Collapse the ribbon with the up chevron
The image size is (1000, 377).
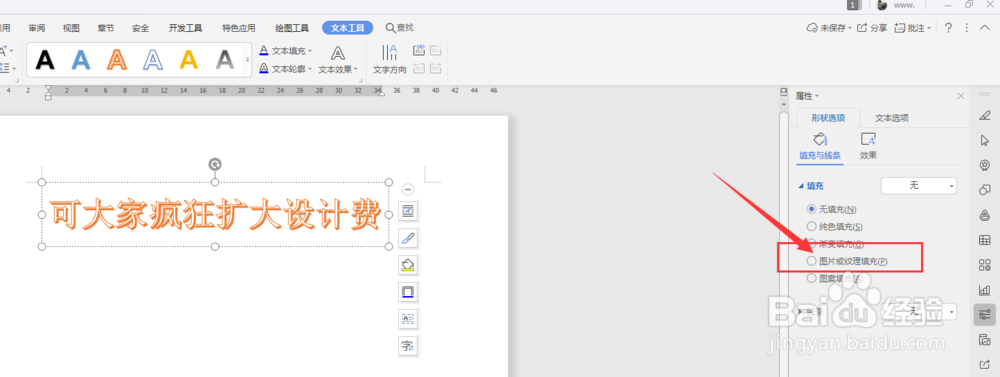[984, 28]
